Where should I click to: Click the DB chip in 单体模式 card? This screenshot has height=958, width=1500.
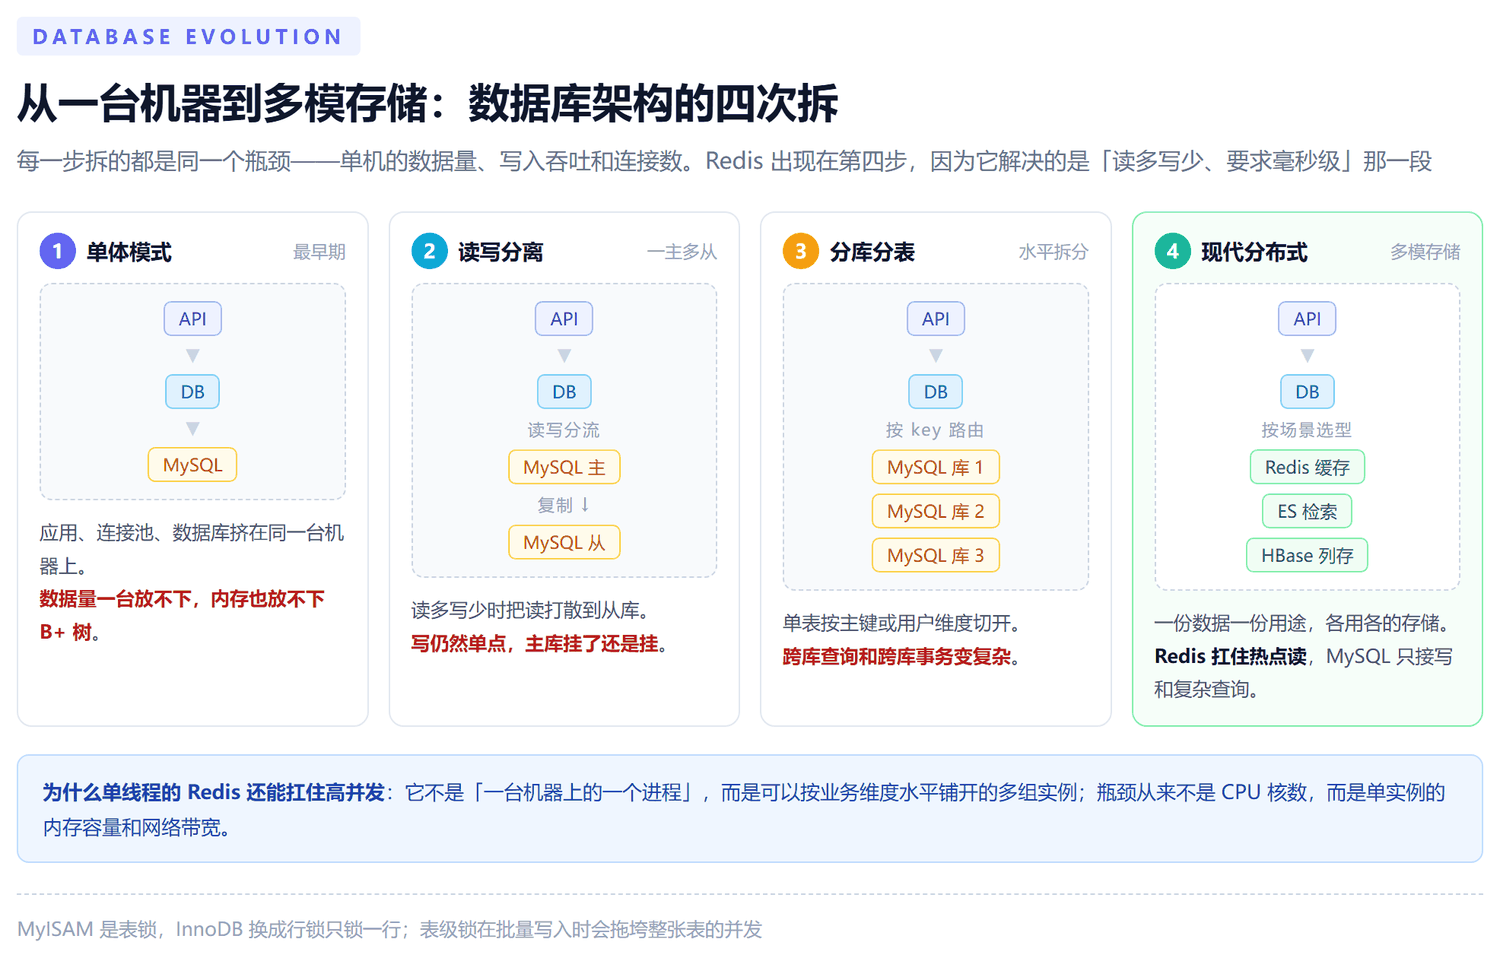[x=193, y=392]
